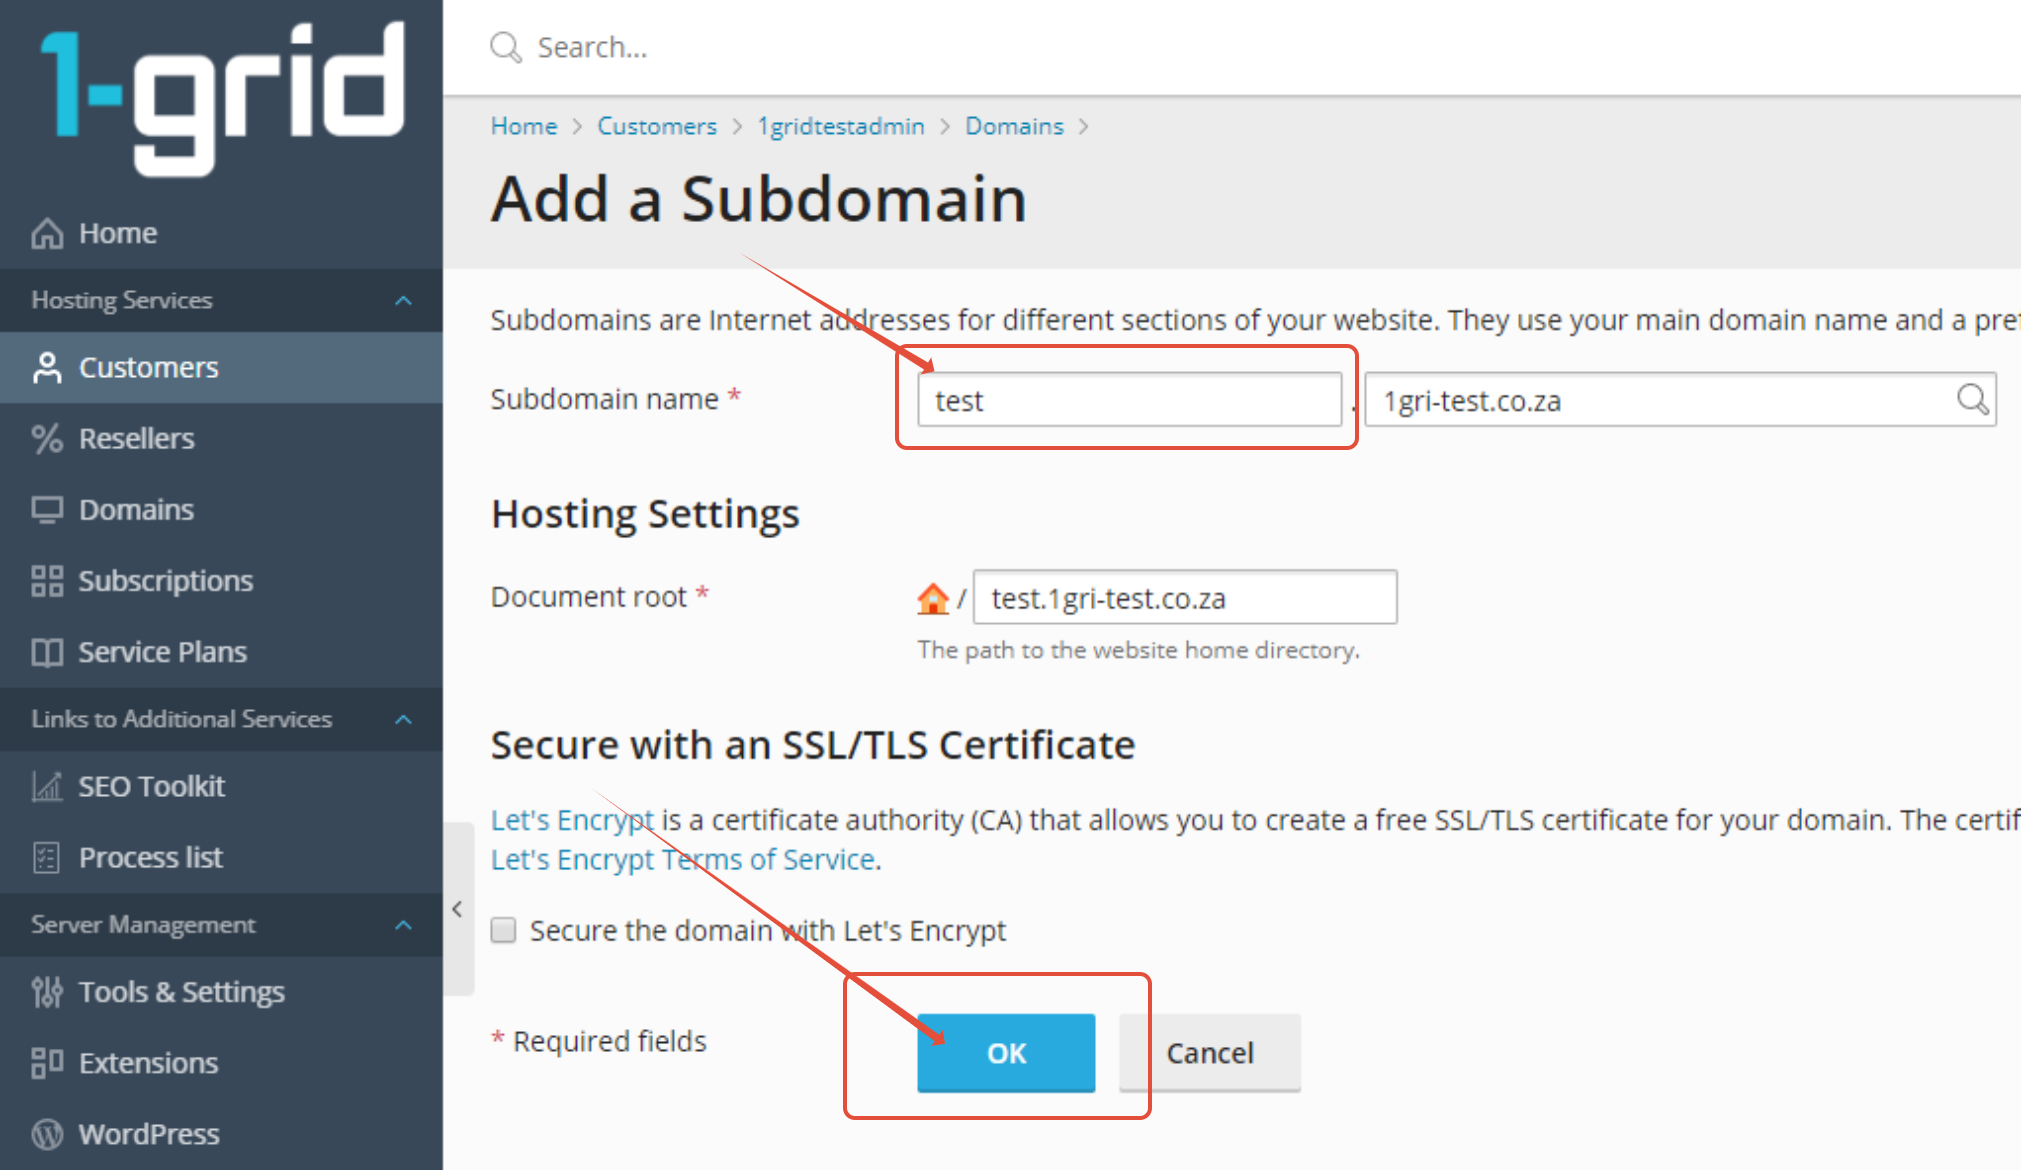
Task: Collapse Links to Additional Services section
Action: click(x=403, y=719)
